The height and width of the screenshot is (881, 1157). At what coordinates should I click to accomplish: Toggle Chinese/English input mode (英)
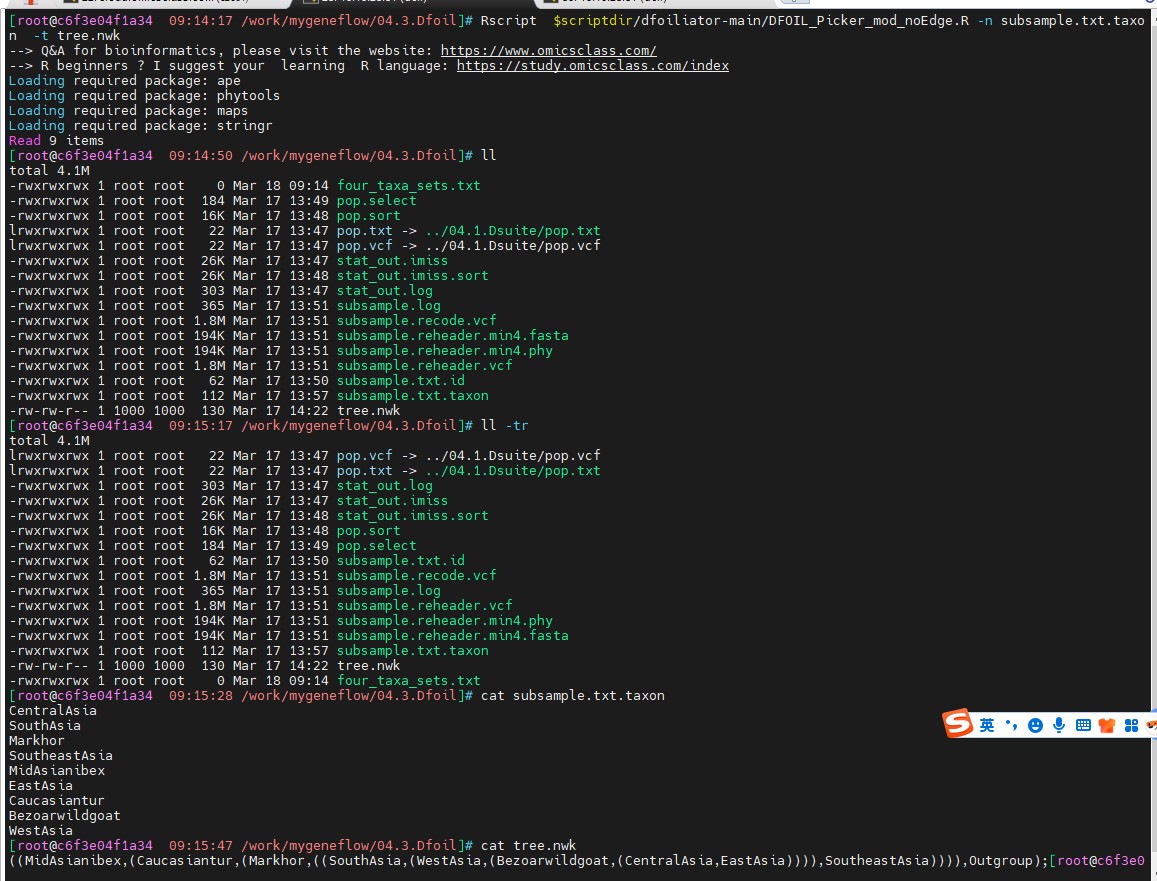coord(987,725)
